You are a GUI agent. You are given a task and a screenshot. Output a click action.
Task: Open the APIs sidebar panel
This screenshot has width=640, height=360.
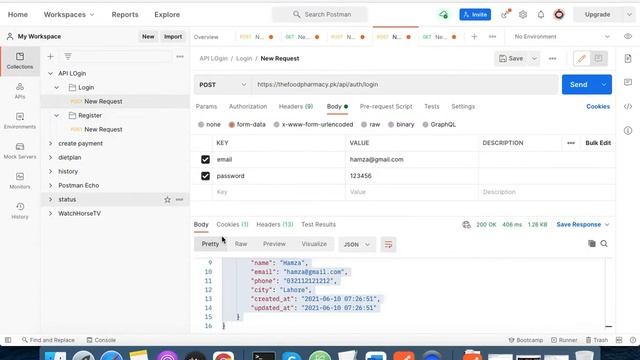click(x=20, y=91)
